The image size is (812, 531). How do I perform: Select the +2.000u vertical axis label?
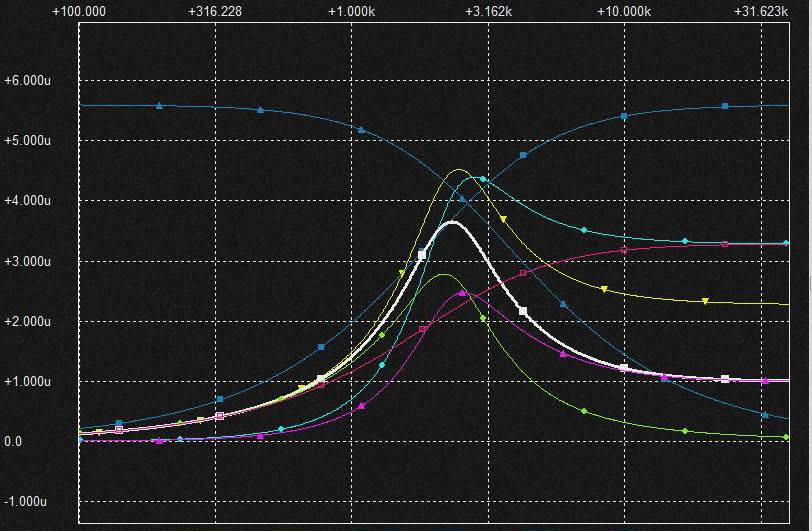pos(27,321)
